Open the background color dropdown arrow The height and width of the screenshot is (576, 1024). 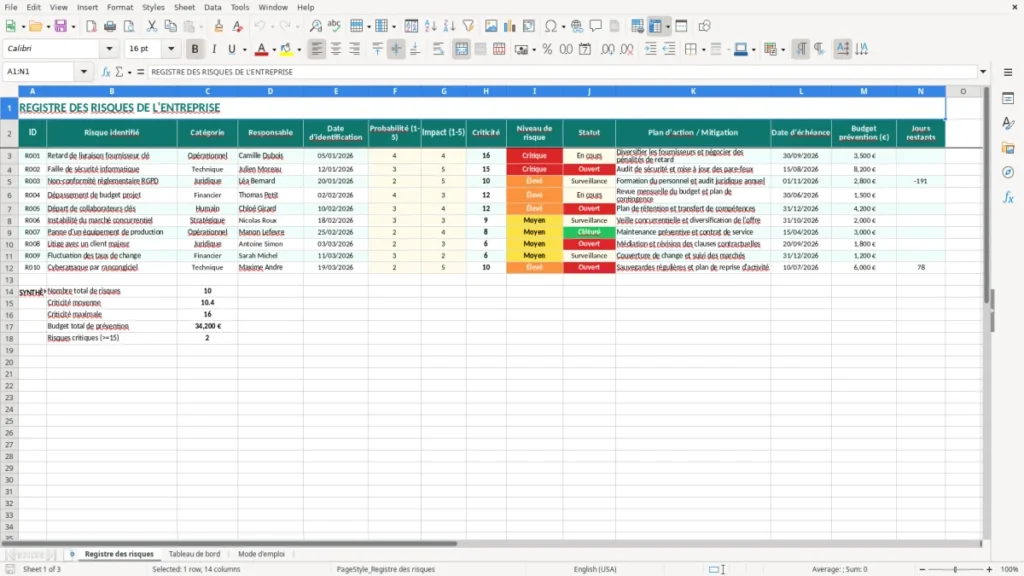pyautogui.click(x=299, y=50)
